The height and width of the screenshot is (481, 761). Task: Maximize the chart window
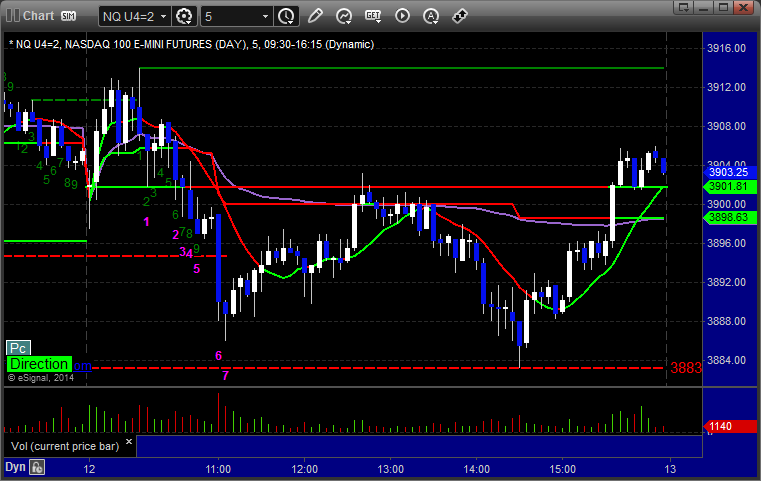pyautogui.click(x=723, y=7)
